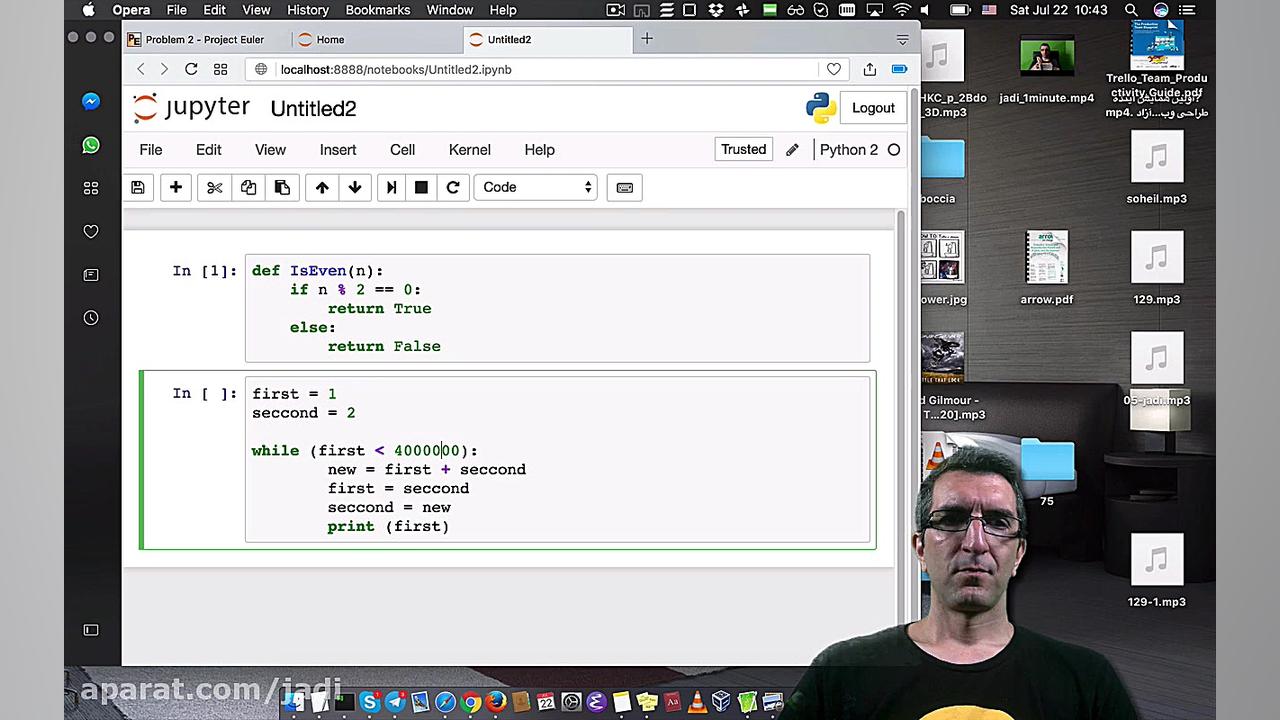Open Messenger in the Opera sidebar

pyautogui.click(x=91, y=101)
